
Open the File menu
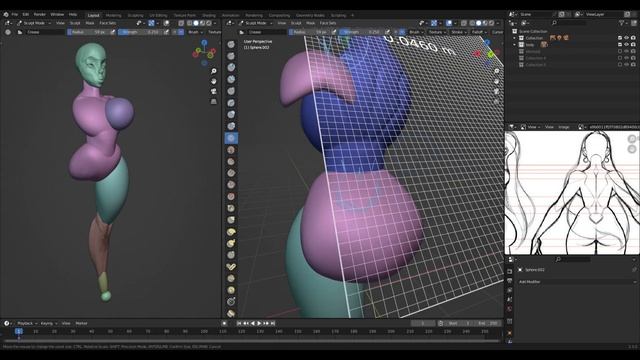15,14
